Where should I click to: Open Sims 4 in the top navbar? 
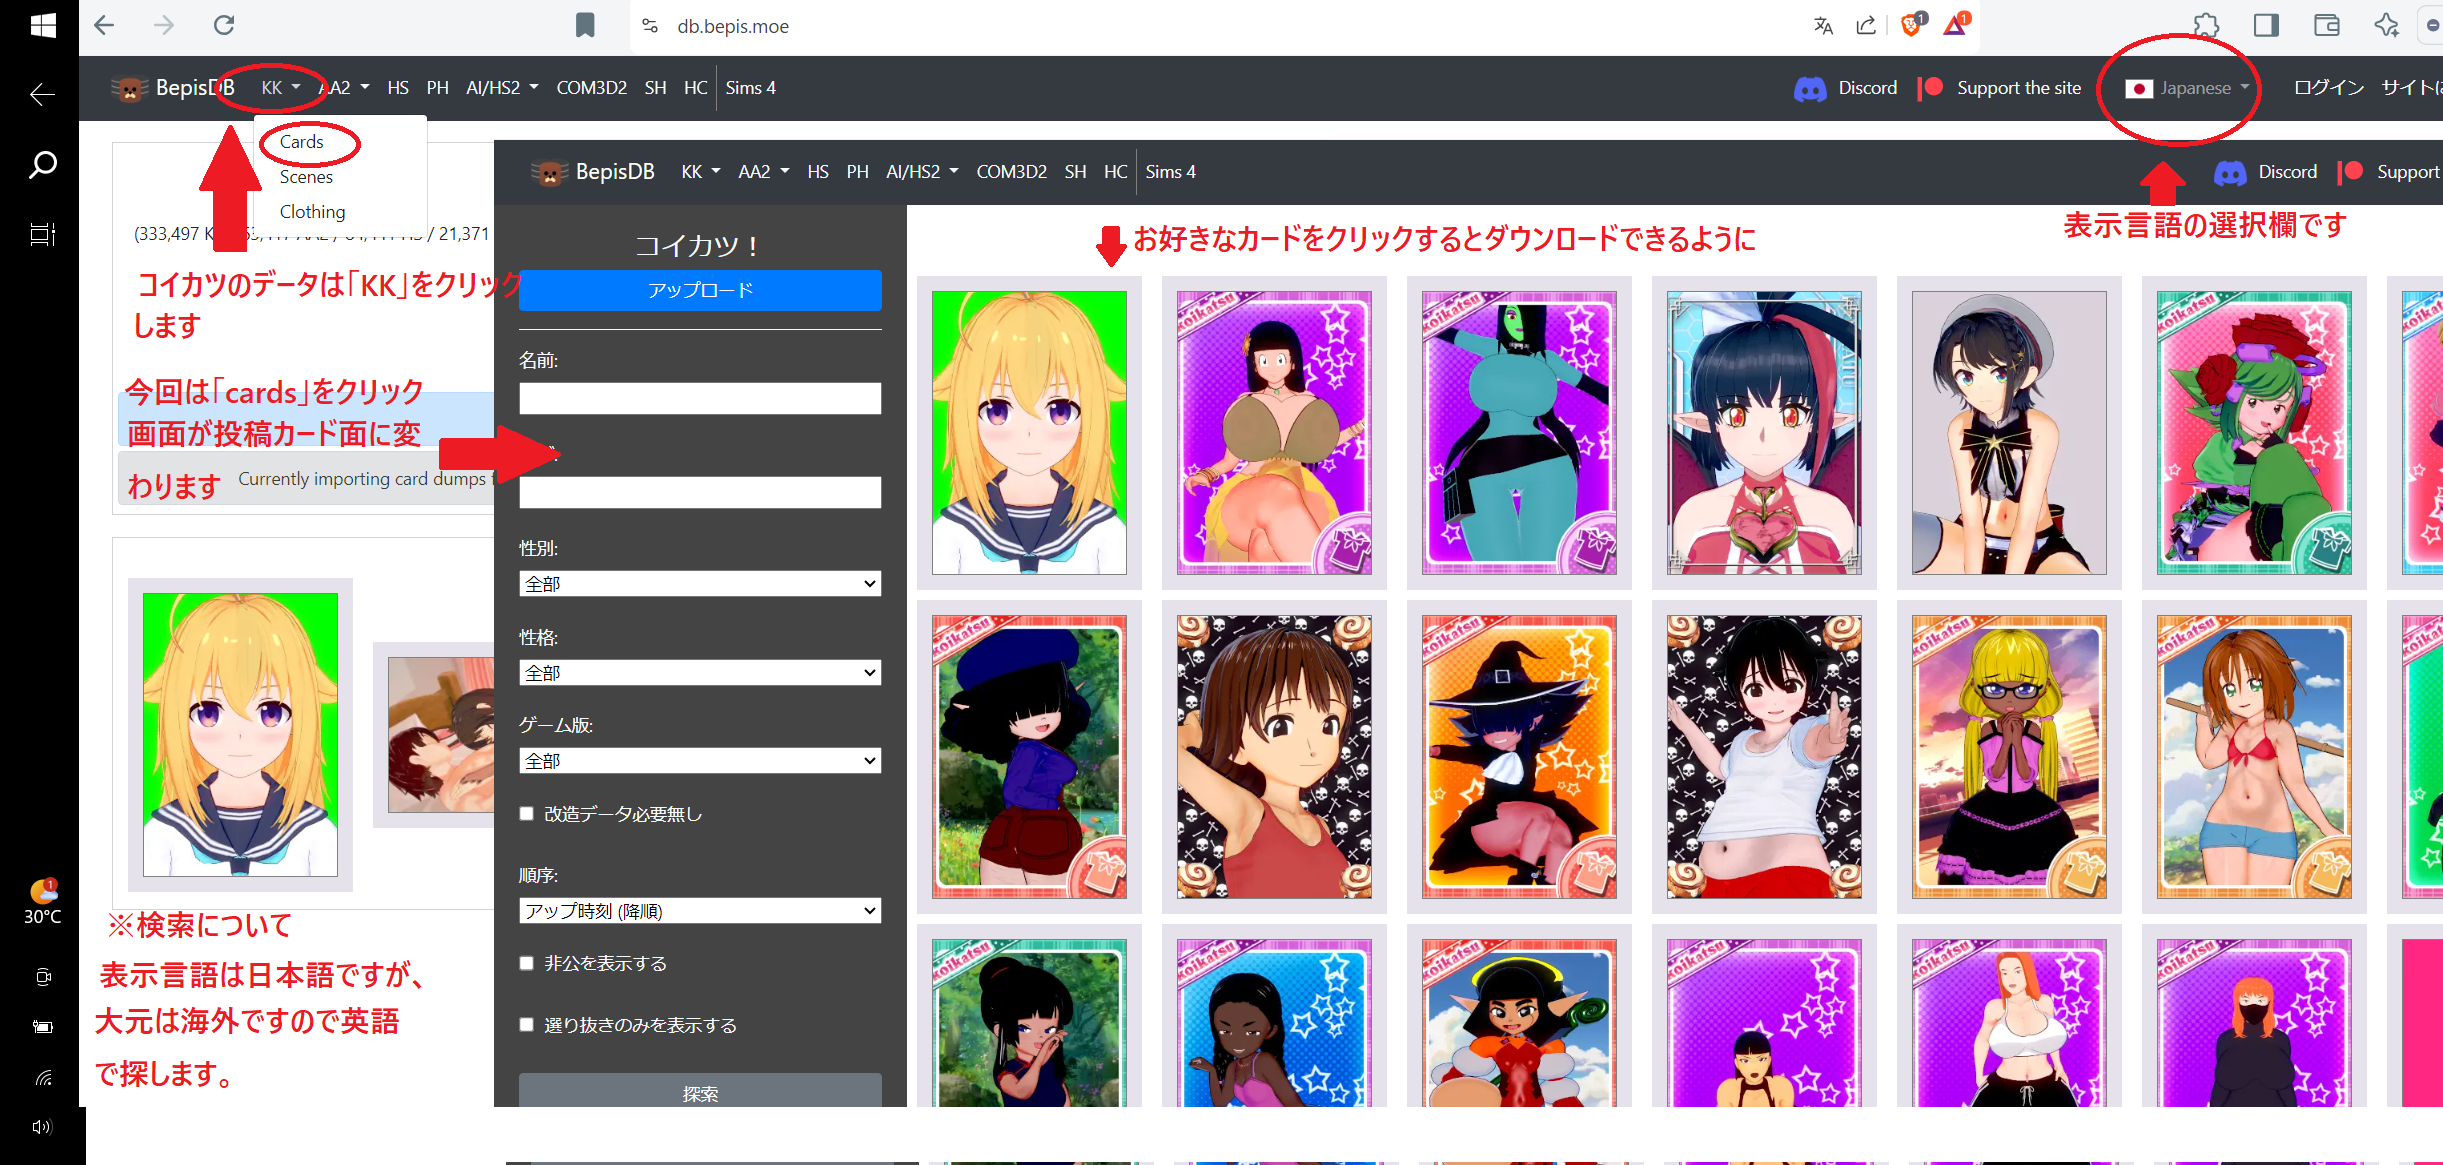(750, 88)
